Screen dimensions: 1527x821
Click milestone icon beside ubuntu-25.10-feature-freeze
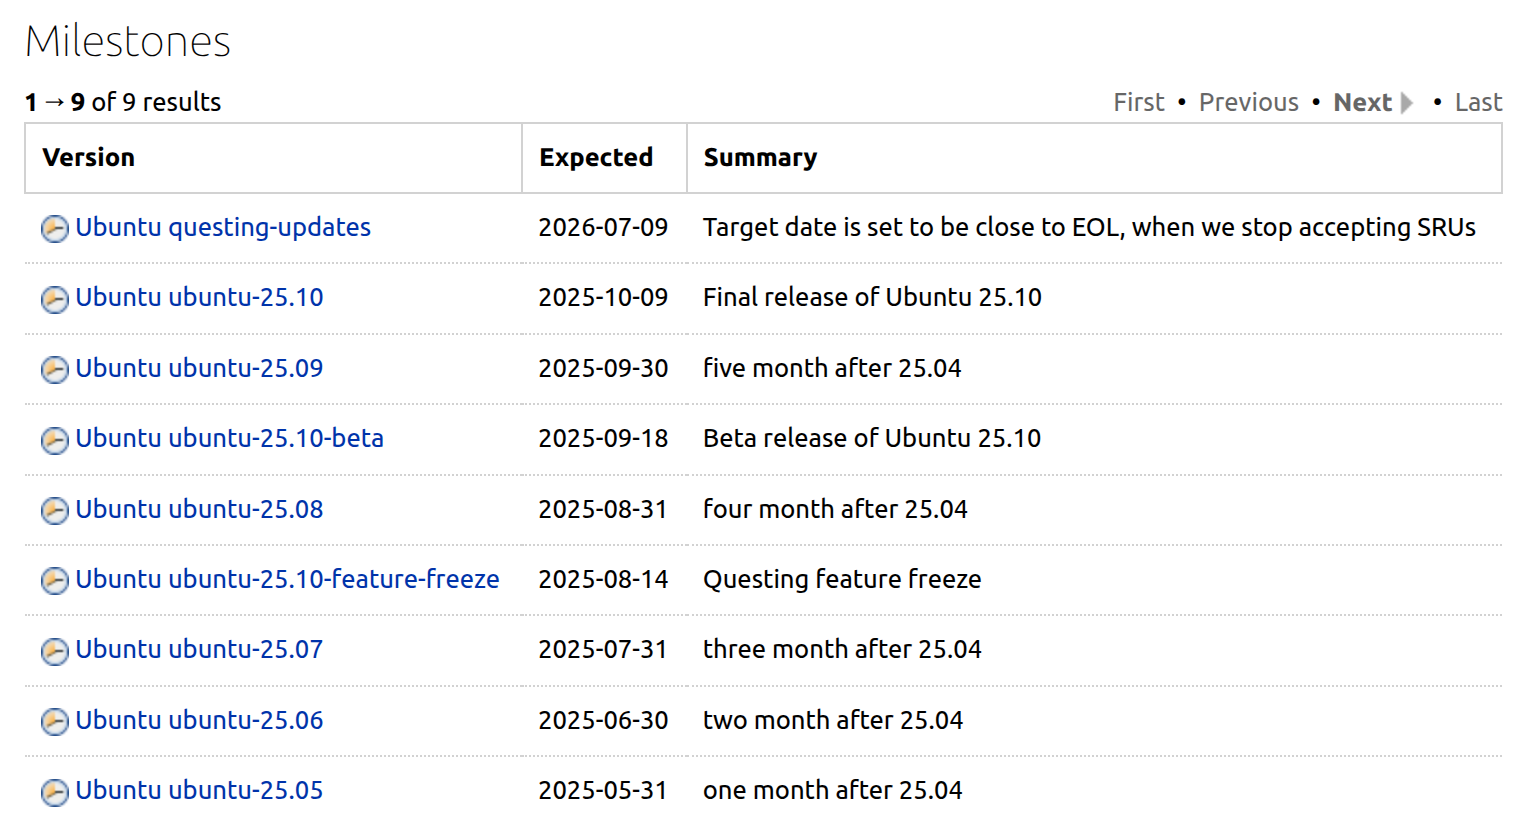pos(55,581)
